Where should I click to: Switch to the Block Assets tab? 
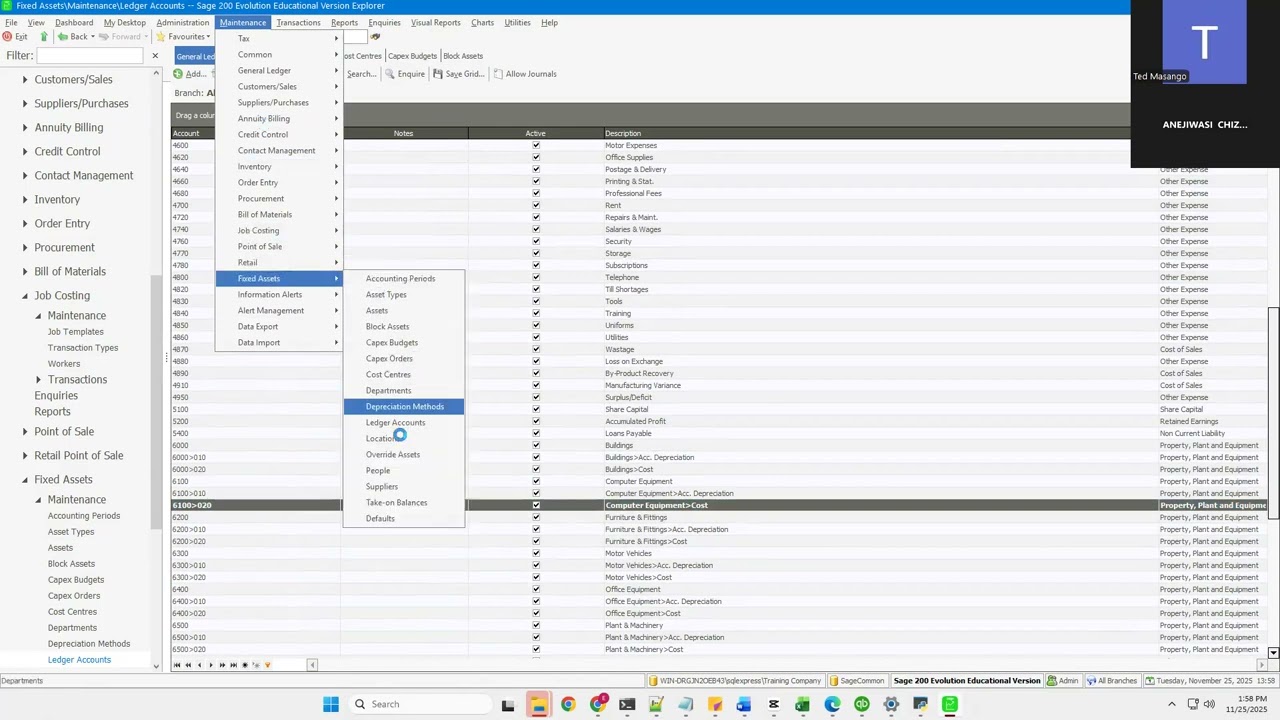coord(463,56)
